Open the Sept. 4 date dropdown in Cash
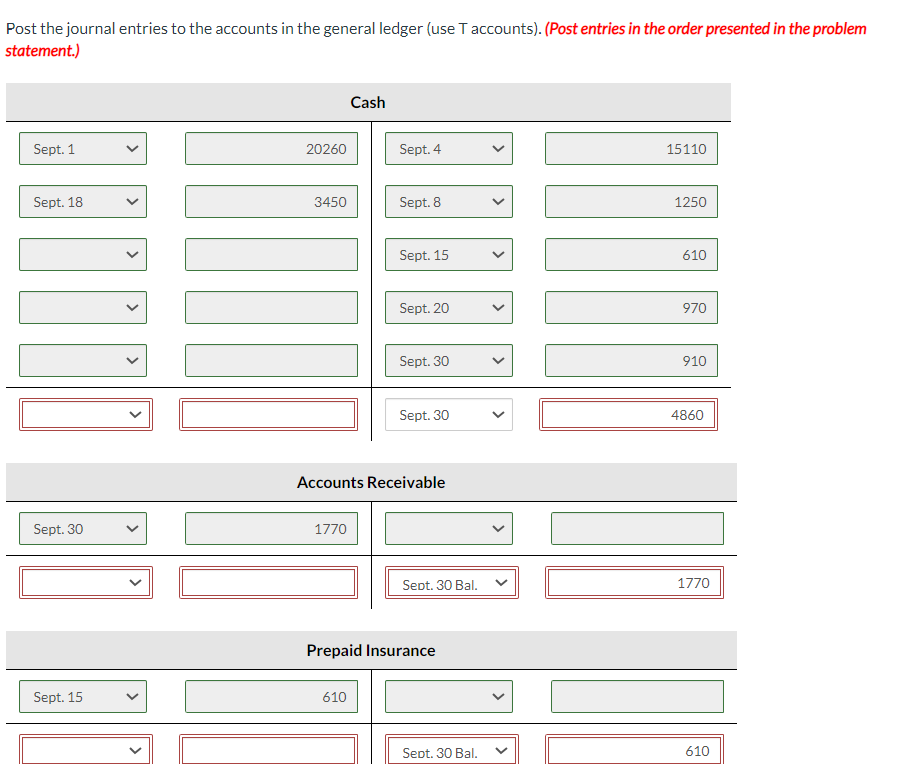This screenshot has height=764, width=902. [449, 149]
